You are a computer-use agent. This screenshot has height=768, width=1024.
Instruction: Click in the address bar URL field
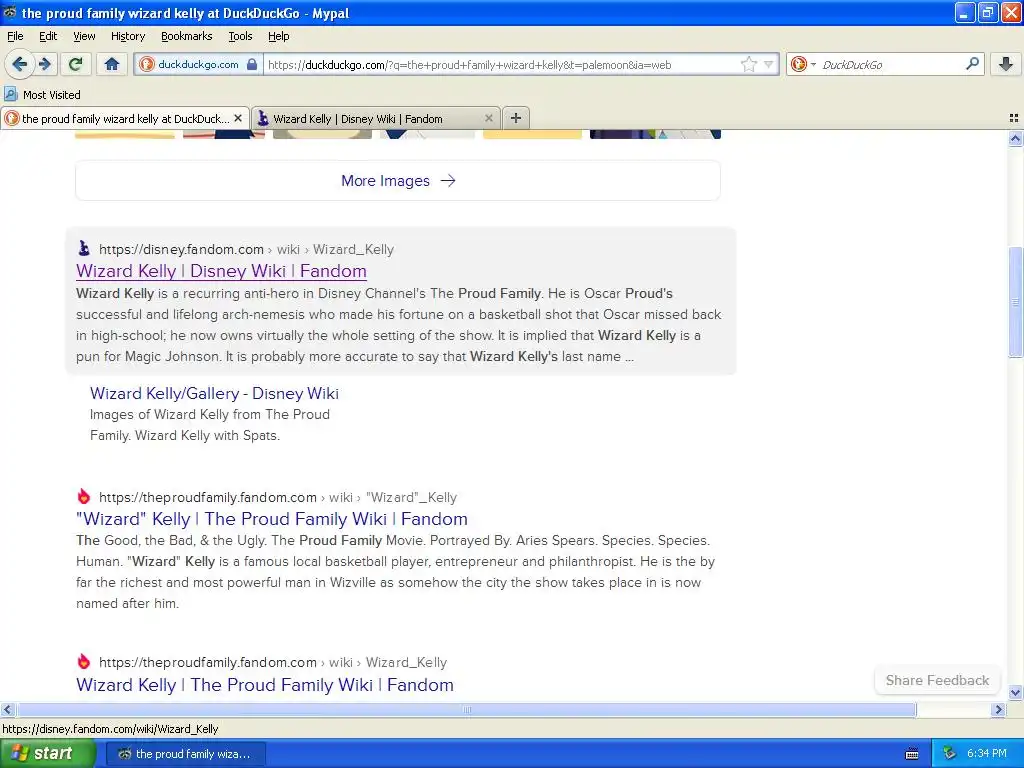(502, 64)
